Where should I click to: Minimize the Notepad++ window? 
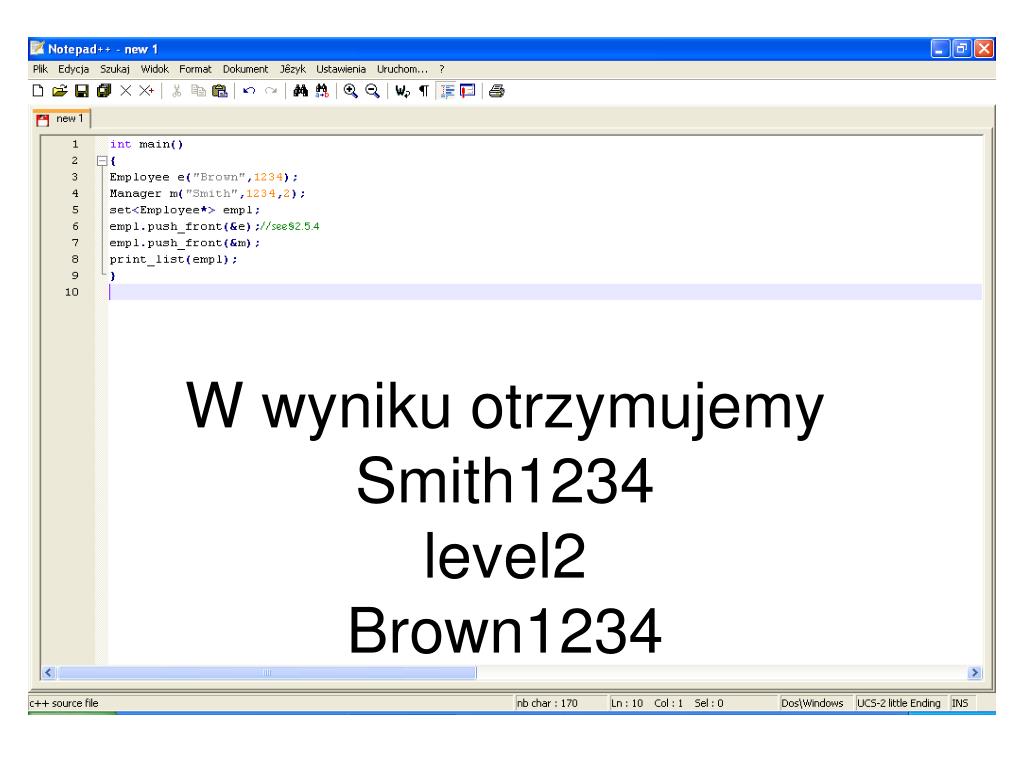coord(940,49)
